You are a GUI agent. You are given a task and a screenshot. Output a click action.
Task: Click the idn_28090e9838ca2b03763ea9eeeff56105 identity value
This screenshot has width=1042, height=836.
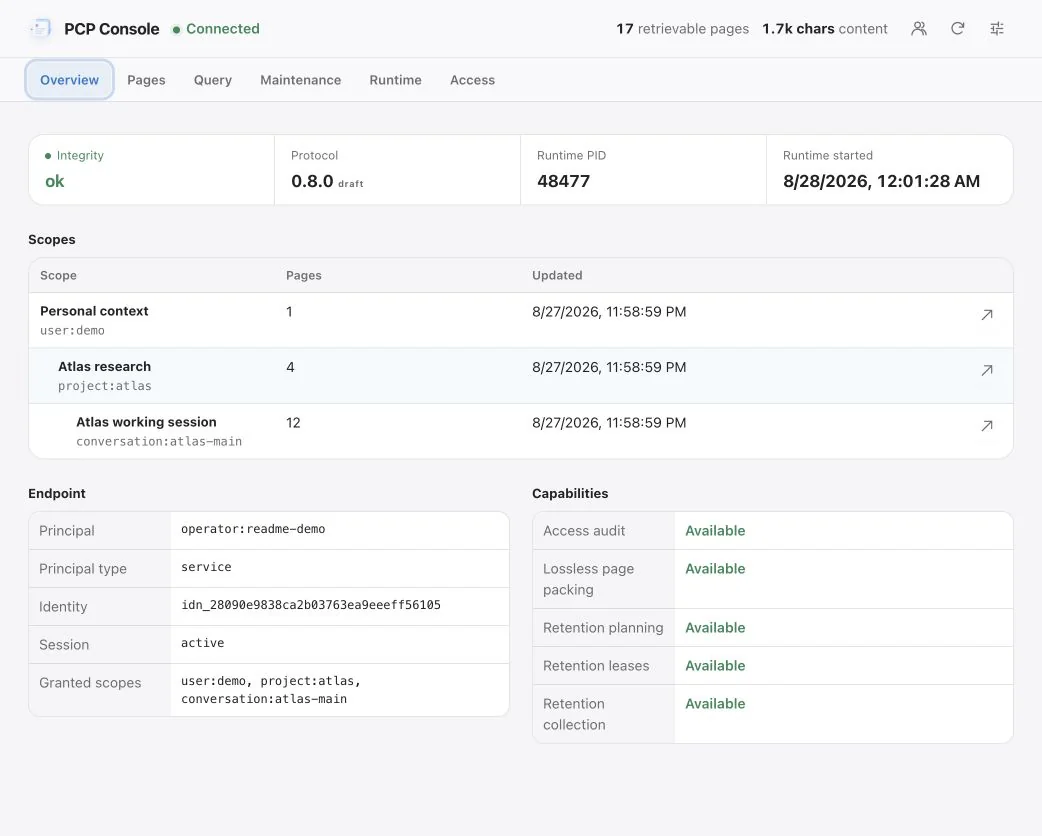tap(311, 605)
